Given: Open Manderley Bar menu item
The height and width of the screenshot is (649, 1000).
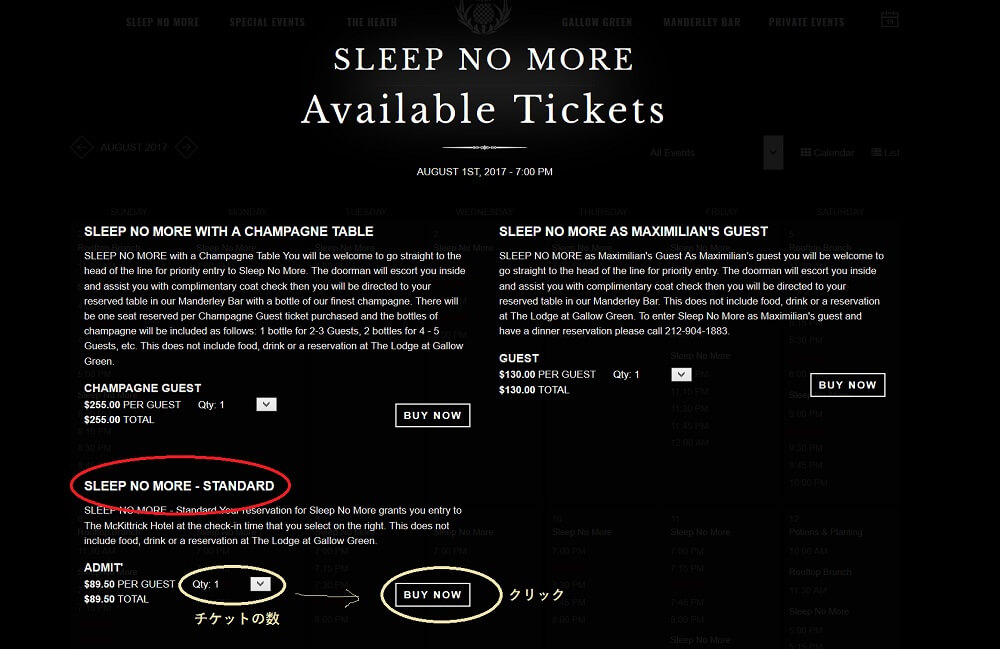Looking at the screenshot, I should 701,22.
